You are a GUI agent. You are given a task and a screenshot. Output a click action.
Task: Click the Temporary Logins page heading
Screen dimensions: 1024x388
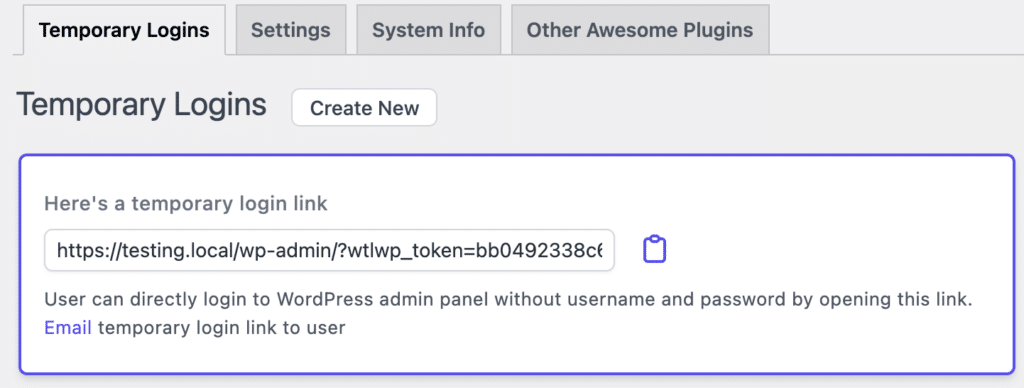tap(141, 105)
